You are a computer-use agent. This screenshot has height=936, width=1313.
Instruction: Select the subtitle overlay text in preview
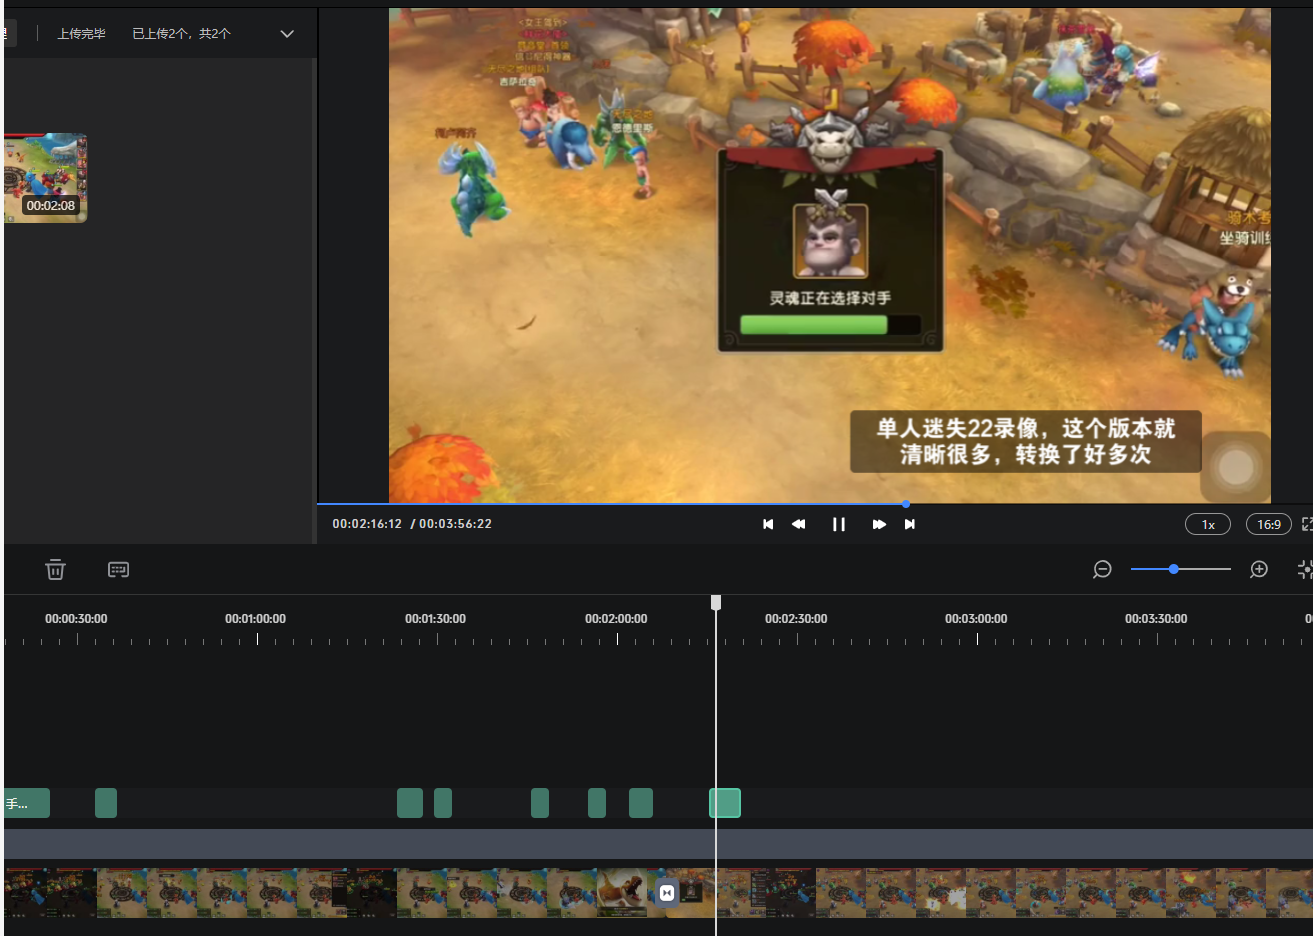[x=1026, y=441]
